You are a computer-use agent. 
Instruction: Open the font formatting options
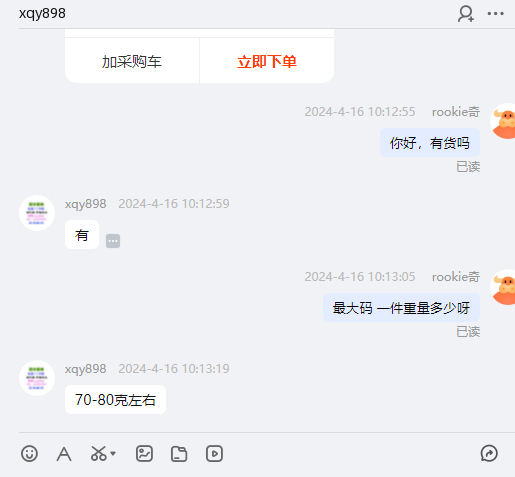(64, 454)
